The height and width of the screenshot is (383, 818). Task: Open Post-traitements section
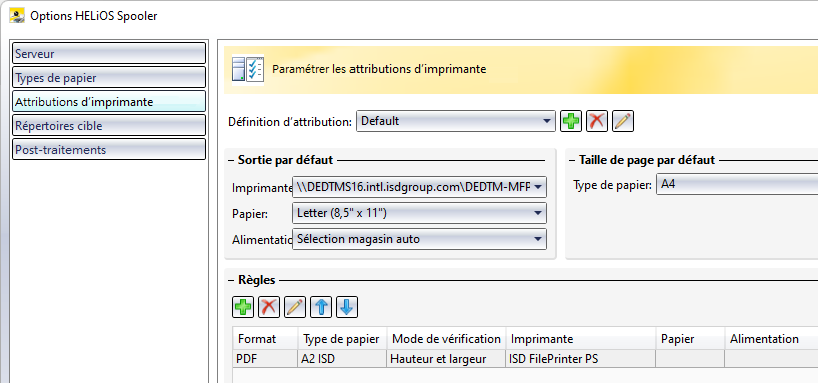click(x=109, y=150)
